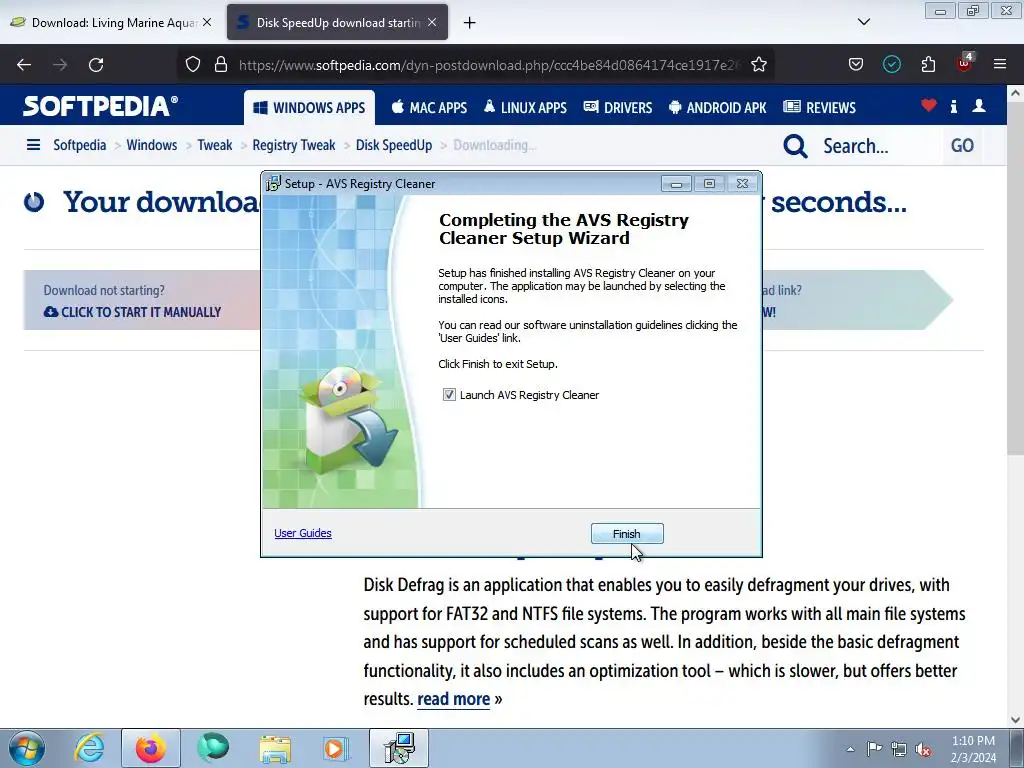Show hidden tray icons arrow
This screenshot has height=768, width=1024.
850,749
